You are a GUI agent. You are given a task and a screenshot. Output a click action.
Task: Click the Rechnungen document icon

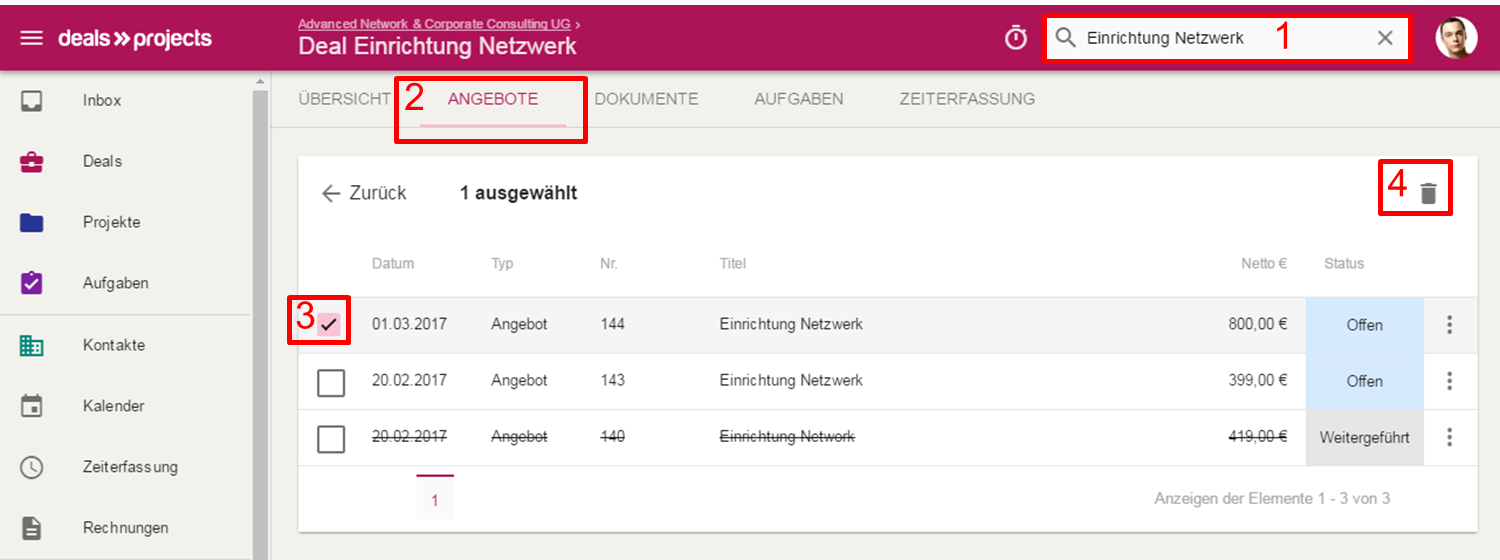[32, 528]
